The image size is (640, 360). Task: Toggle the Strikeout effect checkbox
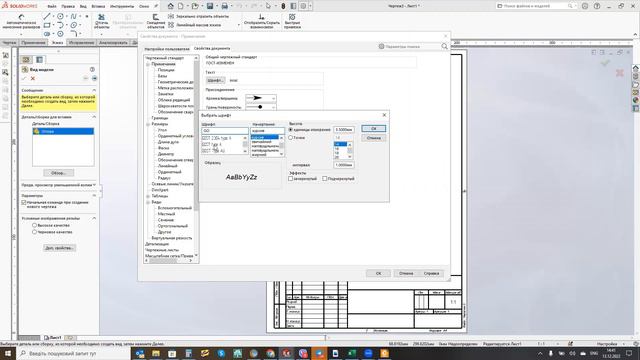click(291, 178)
